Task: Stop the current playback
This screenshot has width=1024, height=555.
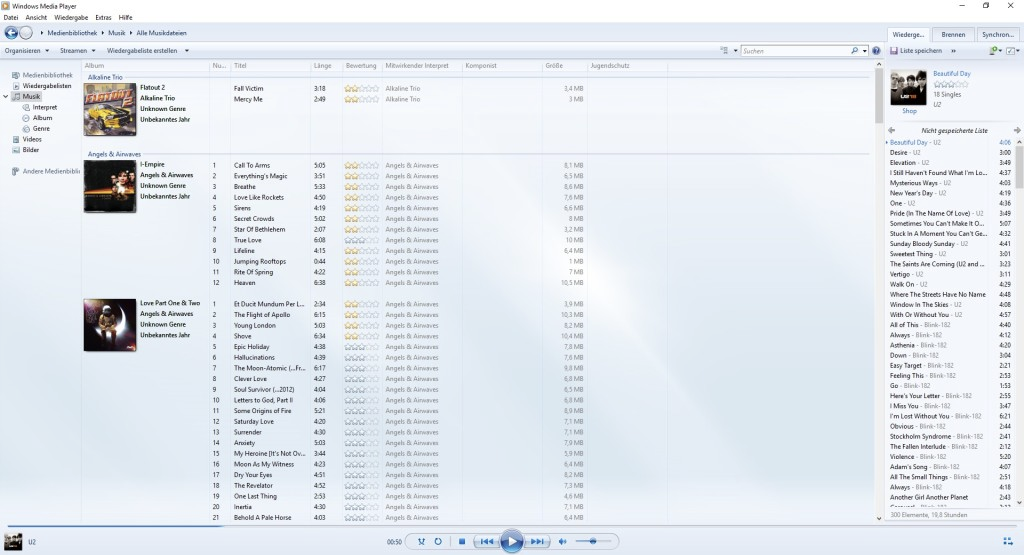Action: point(462,541)
